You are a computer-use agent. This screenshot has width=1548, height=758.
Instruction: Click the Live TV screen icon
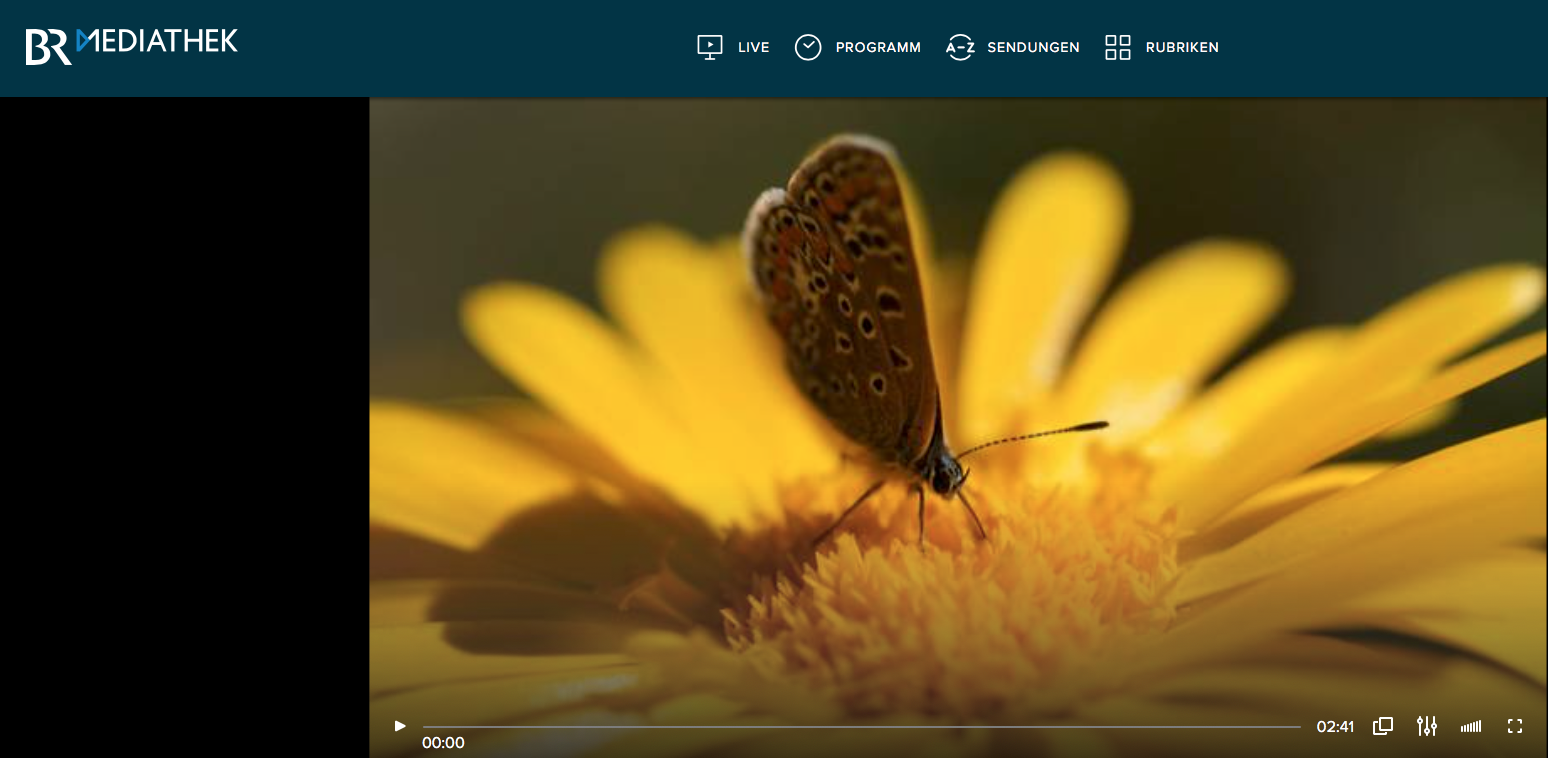(710, 47)
